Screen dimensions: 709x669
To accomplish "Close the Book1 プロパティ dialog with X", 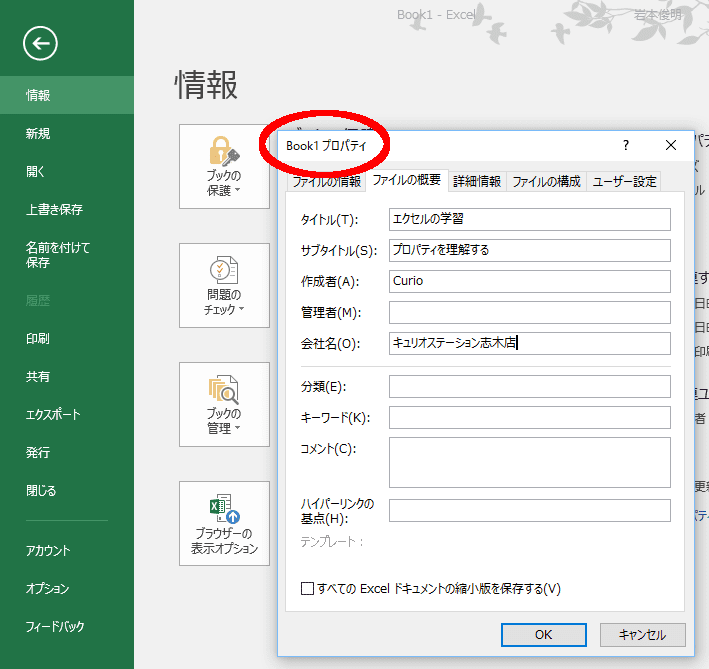I will coord(671,146).
